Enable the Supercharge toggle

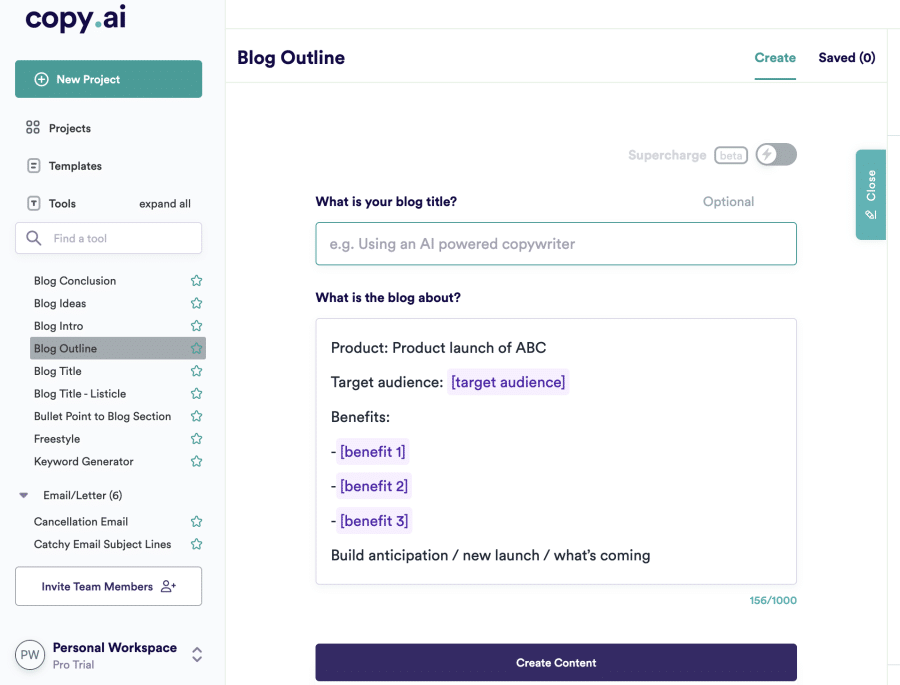(776, 154)
